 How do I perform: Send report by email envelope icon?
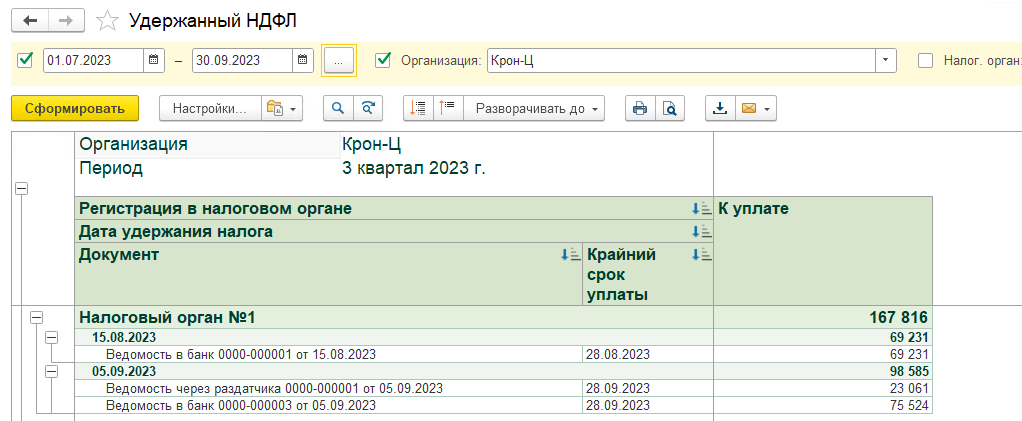click(x=749, y=109)
